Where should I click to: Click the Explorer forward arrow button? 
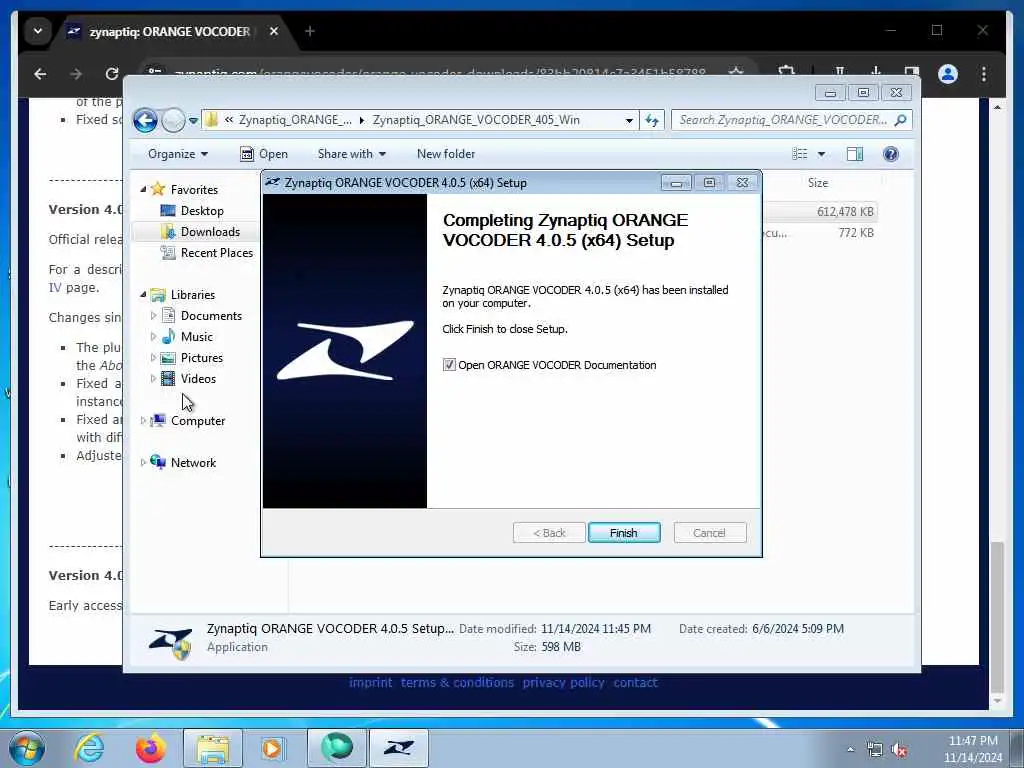[x=173, y=120]
